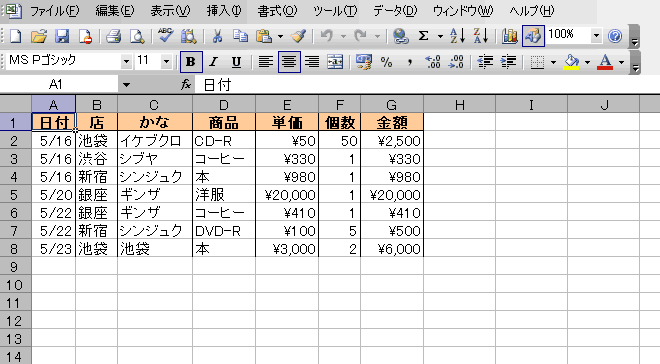
Task: Open the Chart Wizard icon
Action: pos(509,36)
